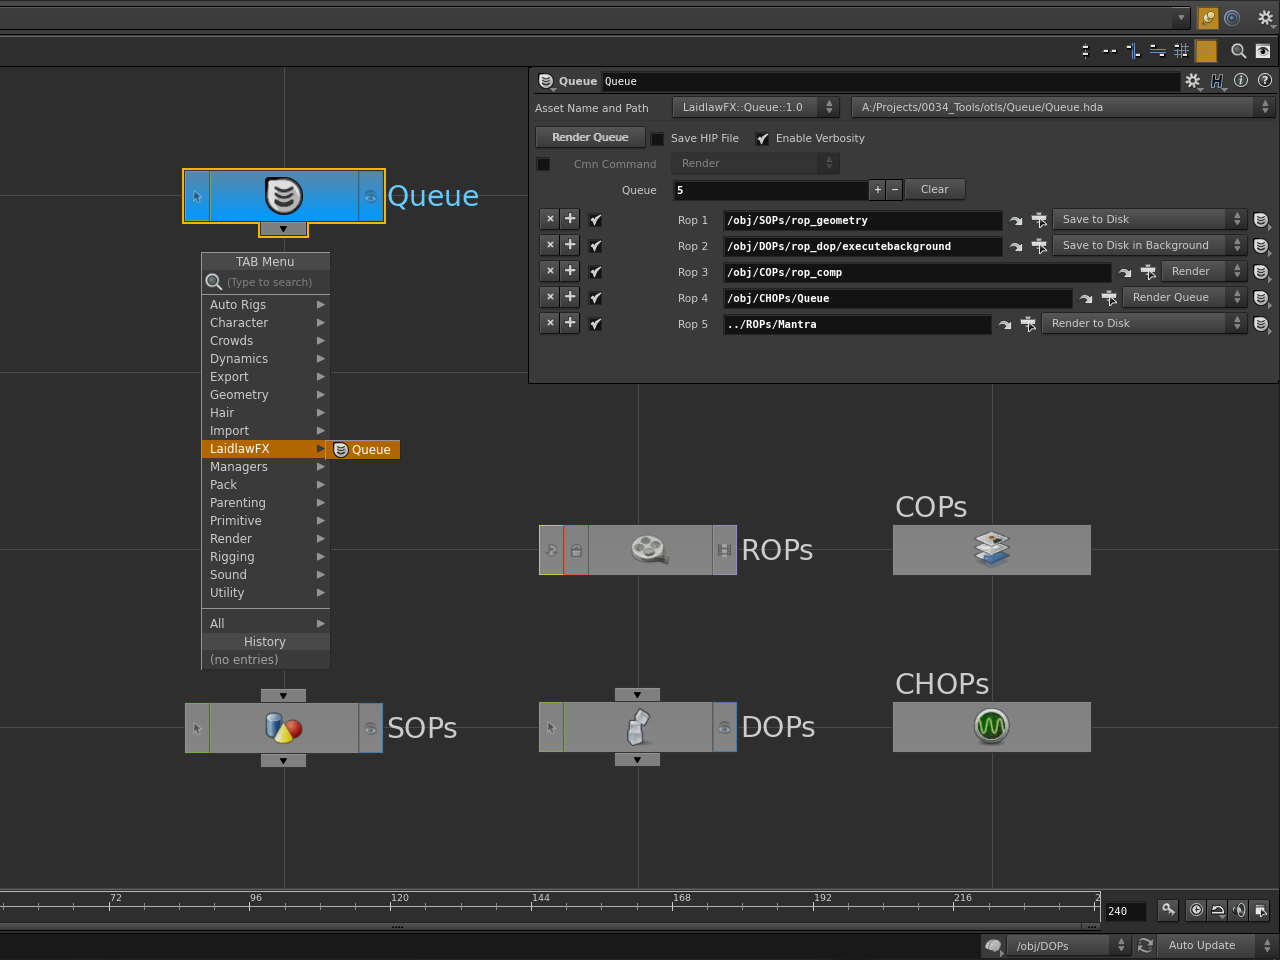Click the CHOPs waveform node icon
1280x960 pixels.
click(991, 726)
